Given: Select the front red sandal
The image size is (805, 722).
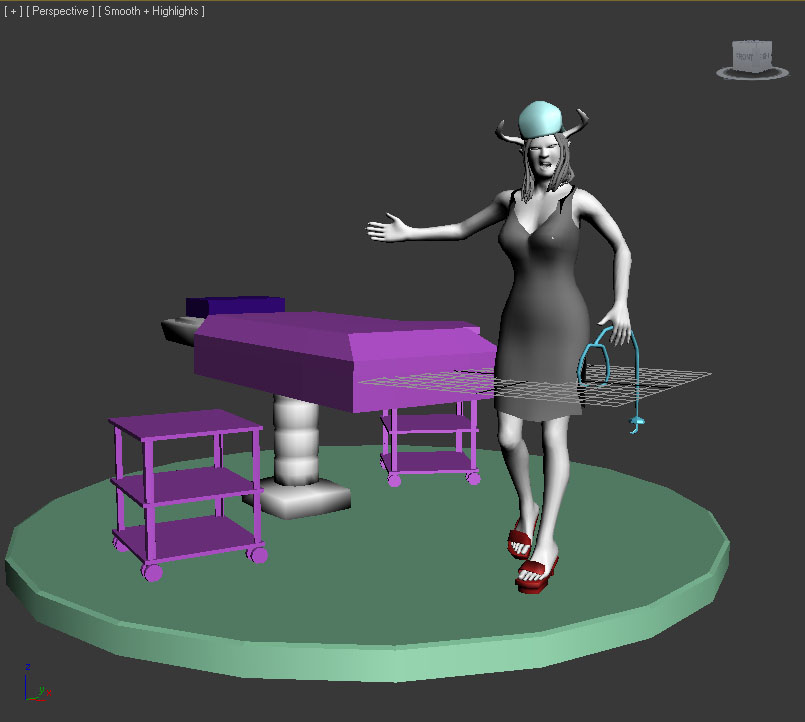Looking at the screenshot, I should coord(536,574).
